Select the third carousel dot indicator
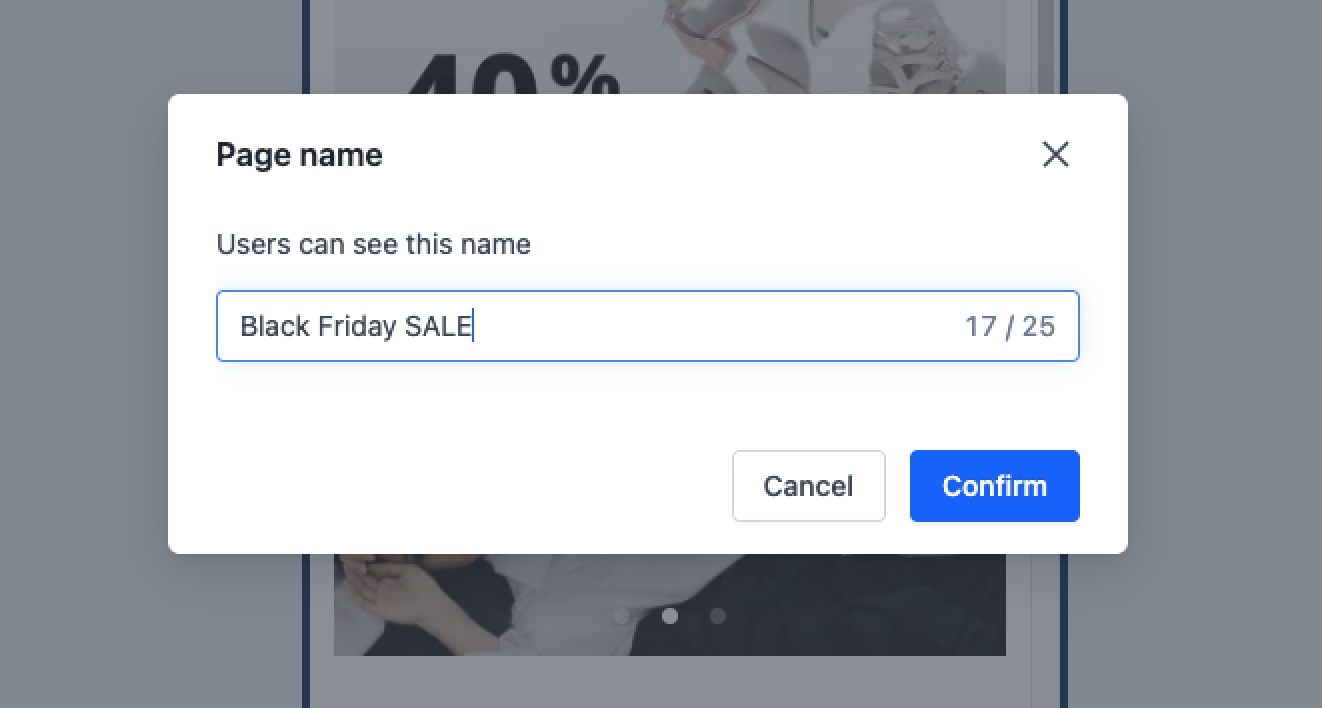Screen dimensions: 1322x708 pos(718,616)
